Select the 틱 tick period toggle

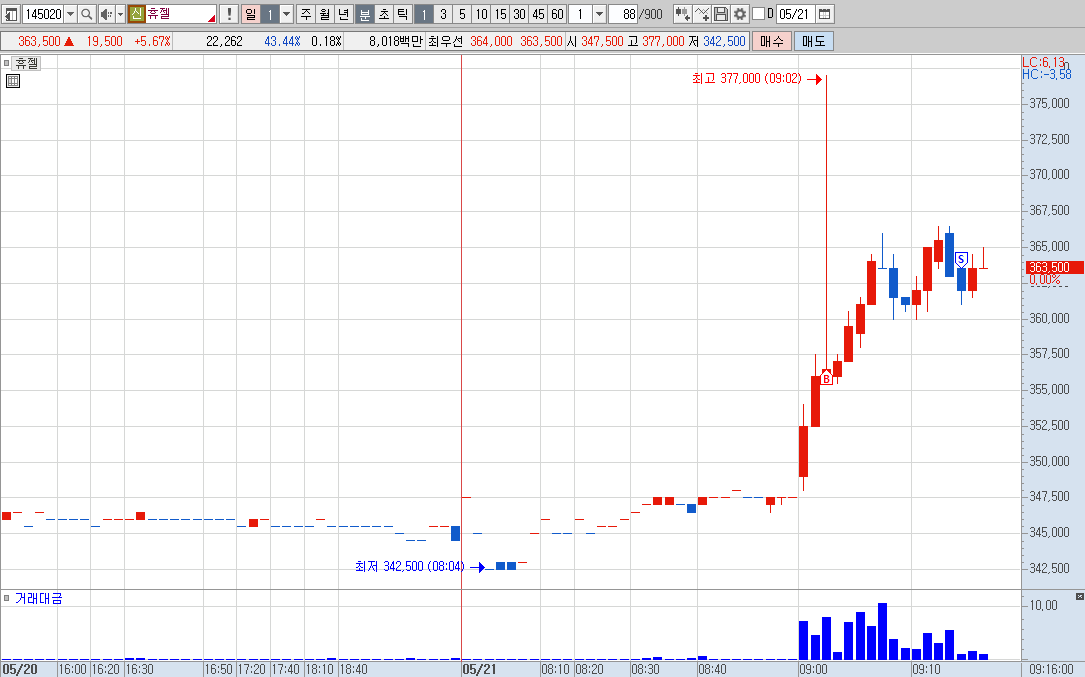(403, 14)
